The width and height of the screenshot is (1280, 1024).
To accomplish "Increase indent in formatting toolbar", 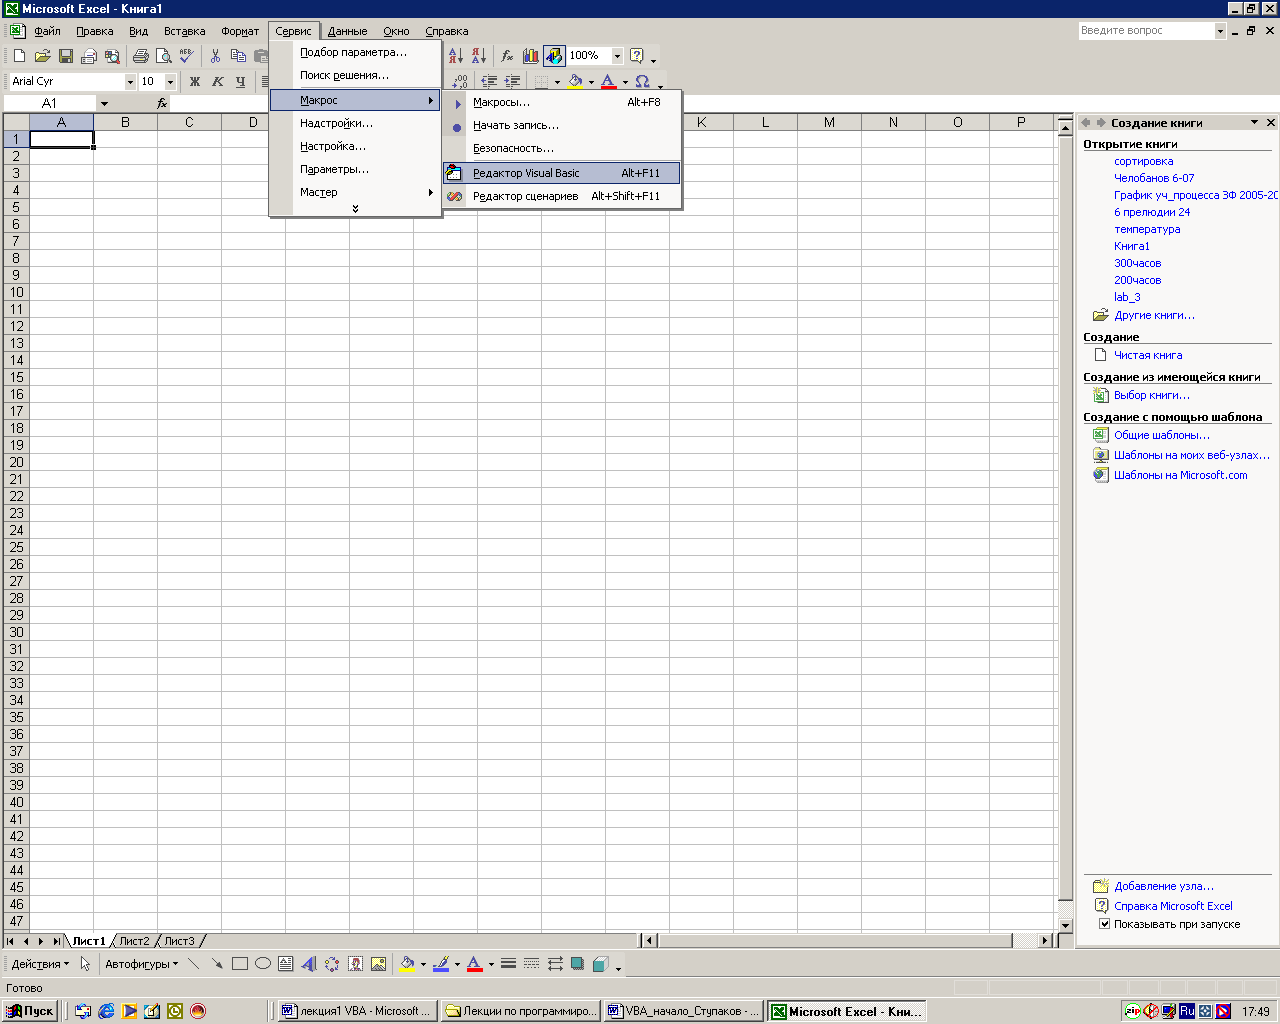I will (x=512, y=81).
